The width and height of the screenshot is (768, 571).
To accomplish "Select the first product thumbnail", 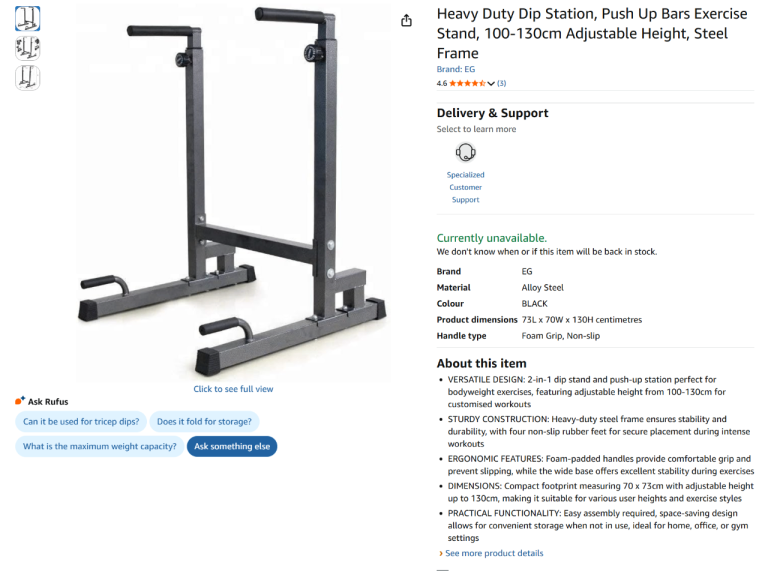I will click(x=28, y=19).
